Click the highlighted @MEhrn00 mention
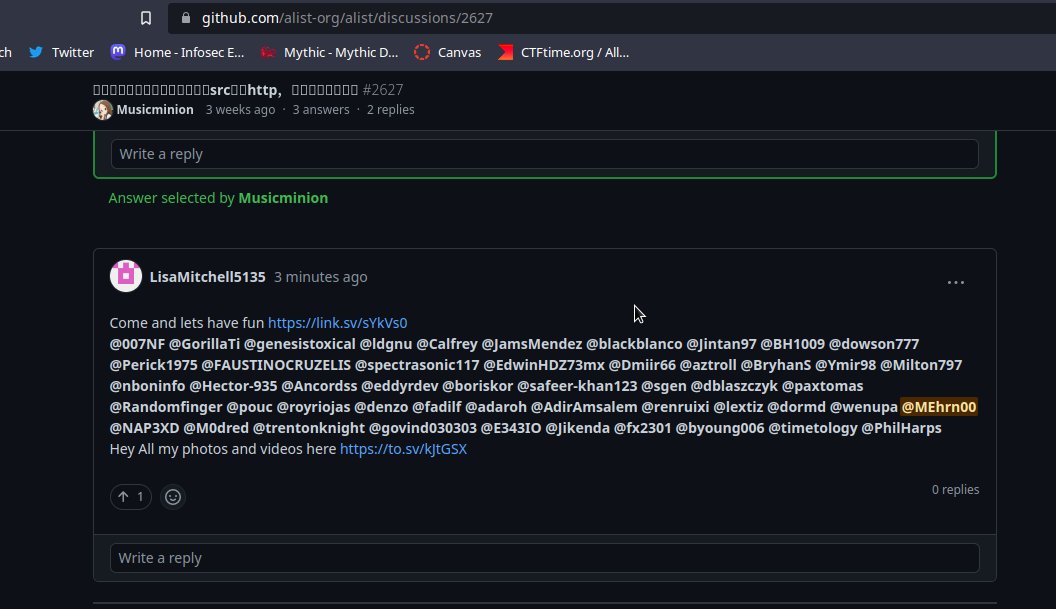Viewport: 1056px width, 609px height. pos(939,407)
